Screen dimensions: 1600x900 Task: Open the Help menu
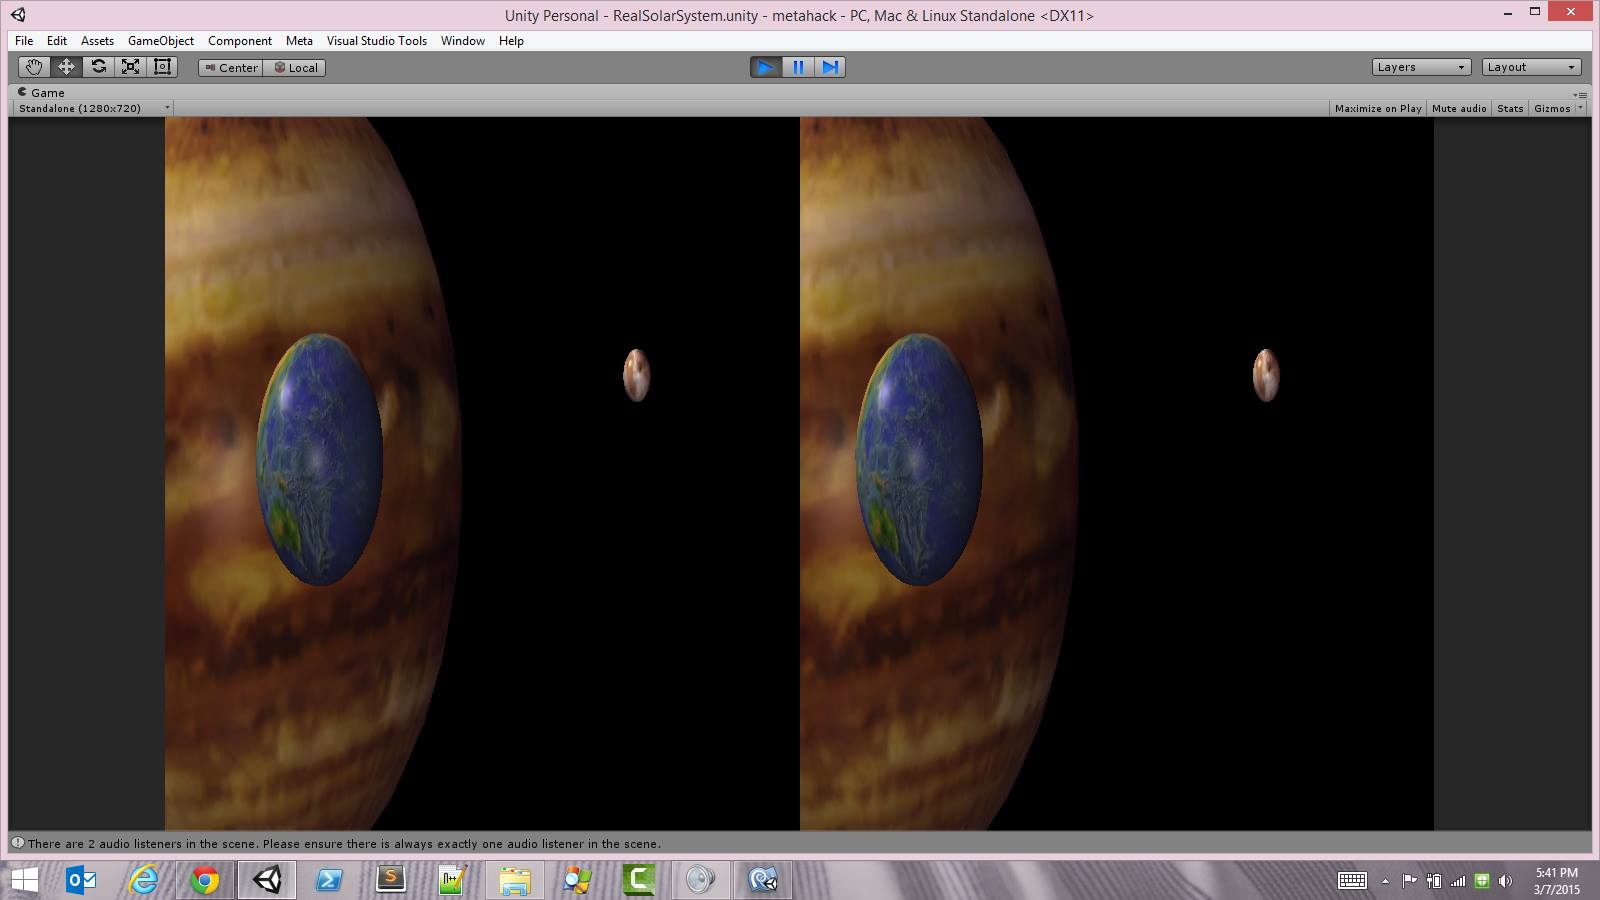click(511, 41)
